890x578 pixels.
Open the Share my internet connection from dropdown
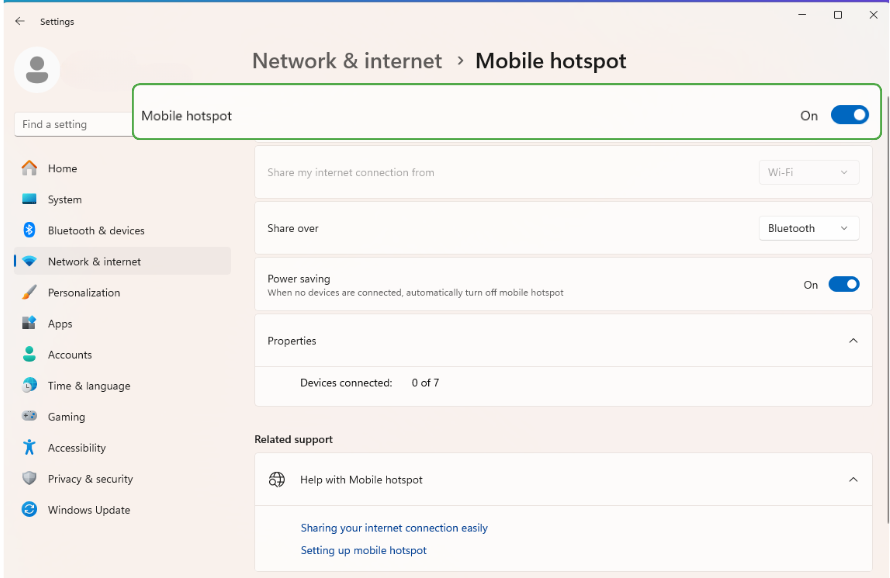tap(808, 172)
